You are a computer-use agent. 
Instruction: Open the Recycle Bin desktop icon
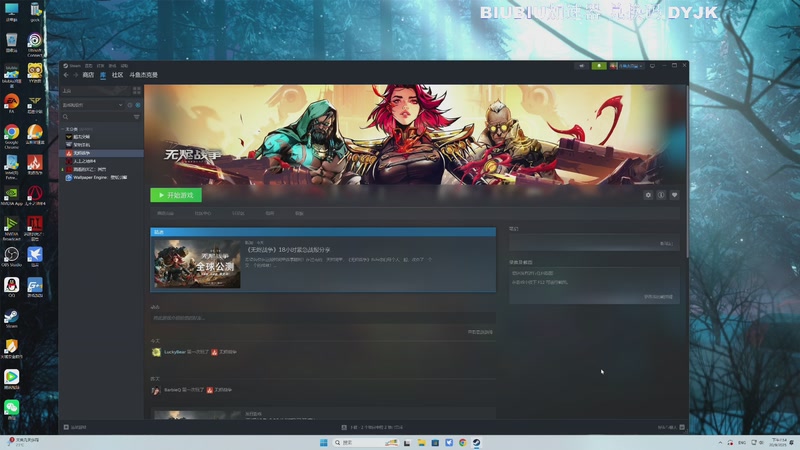point(11,42)
